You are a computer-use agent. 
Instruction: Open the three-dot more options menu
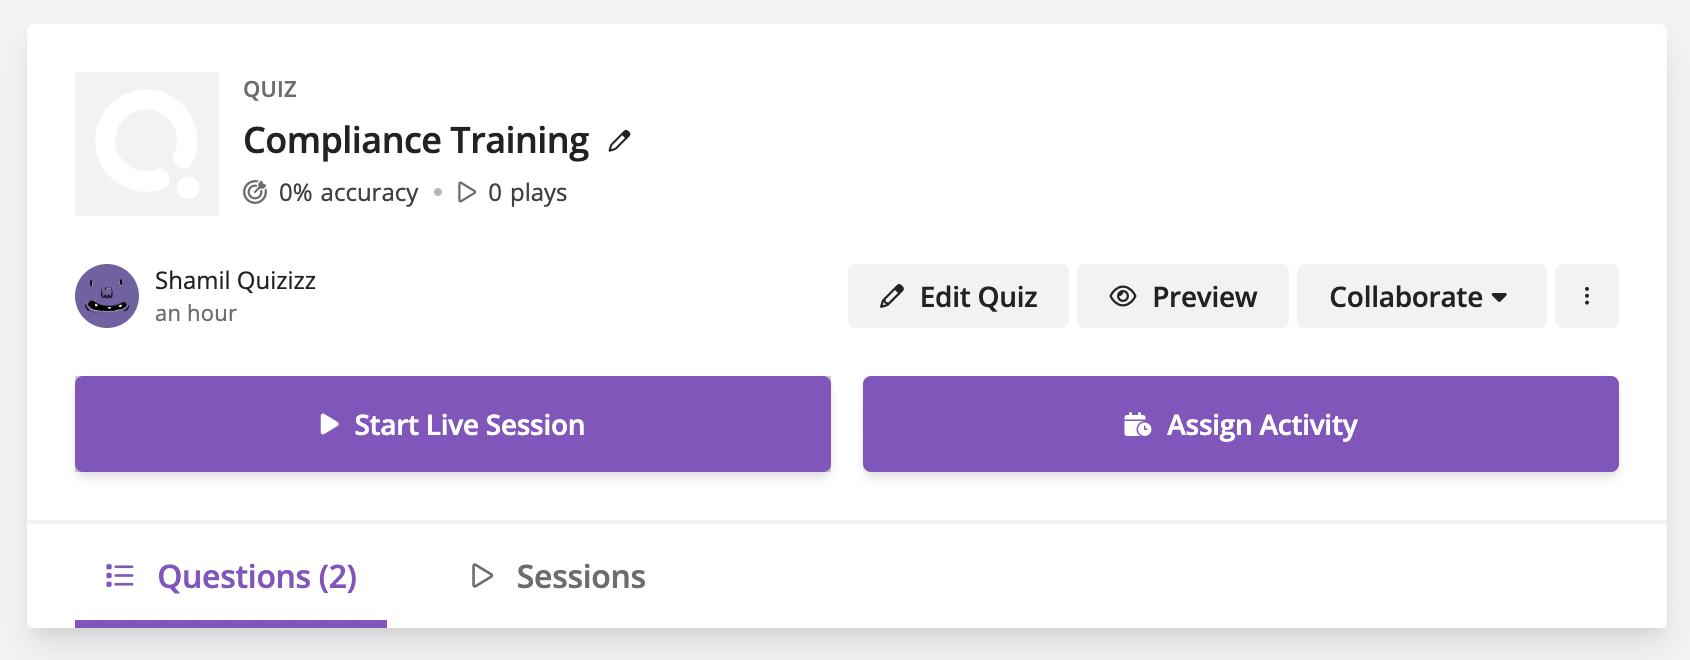tap(1587, 296)
